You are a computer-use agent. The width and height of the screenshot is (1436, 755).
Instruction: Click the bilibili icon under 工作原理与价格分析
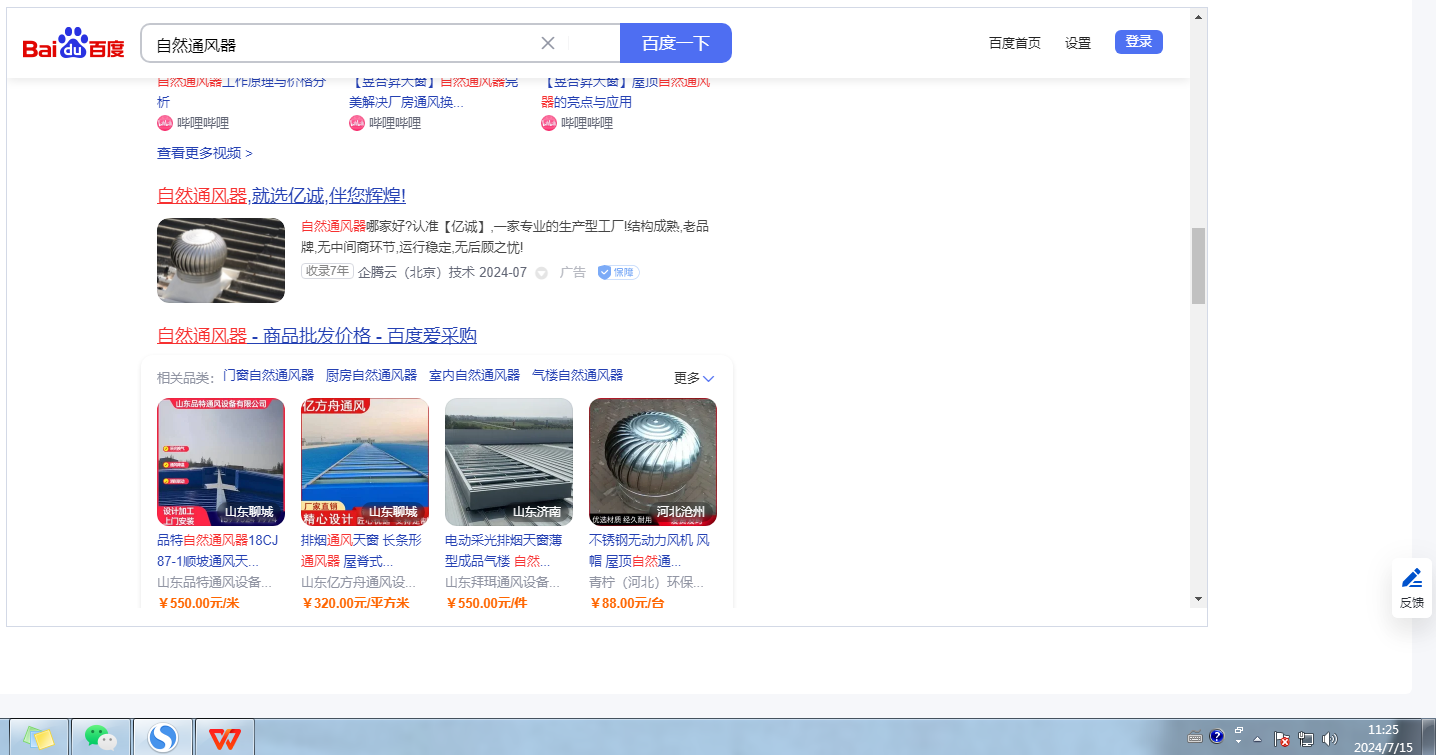pos(165,123)
